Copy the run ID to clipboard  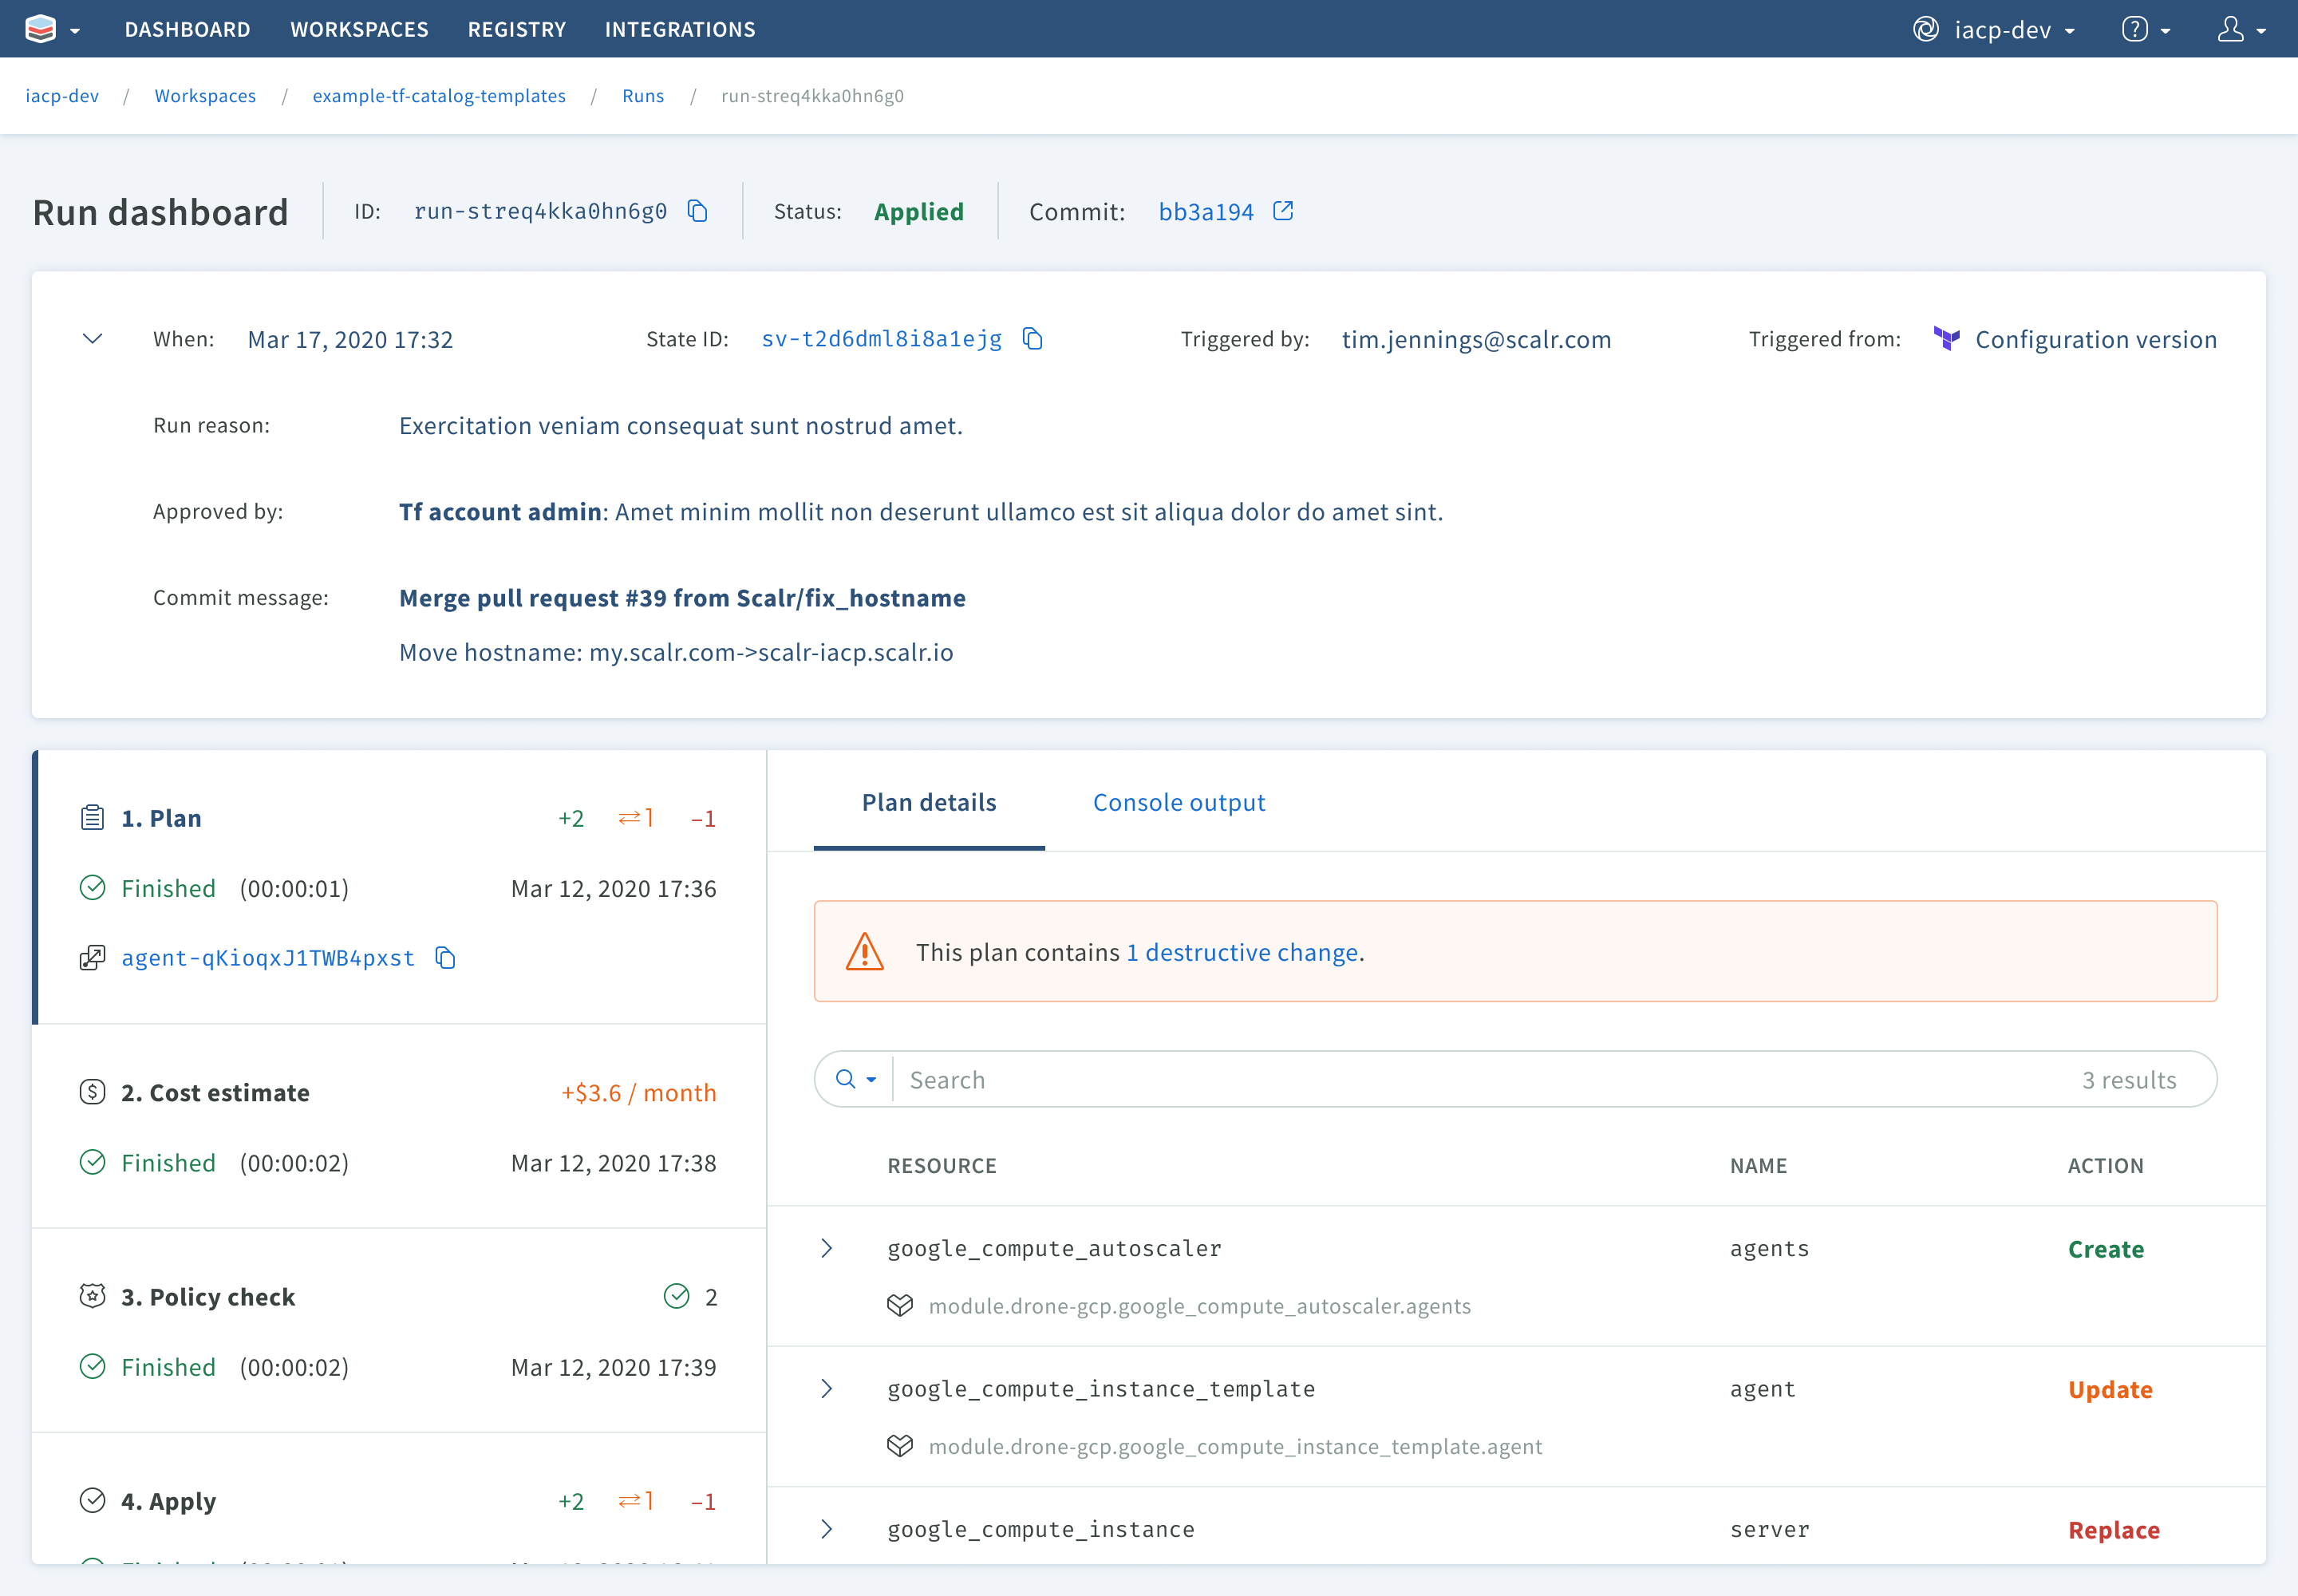(697, 211)
